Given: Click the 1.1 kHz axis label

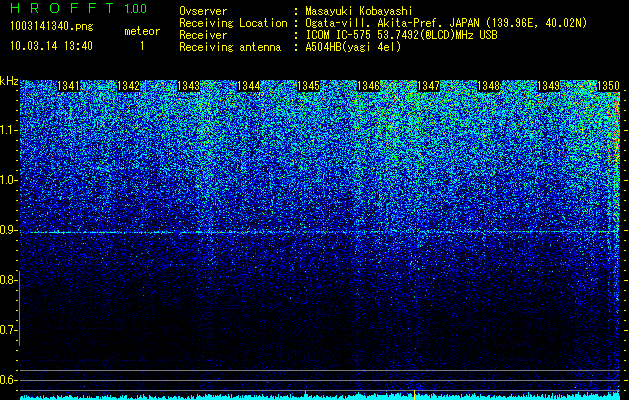Looking at the screenshot, I should click(x=8, y=130).
